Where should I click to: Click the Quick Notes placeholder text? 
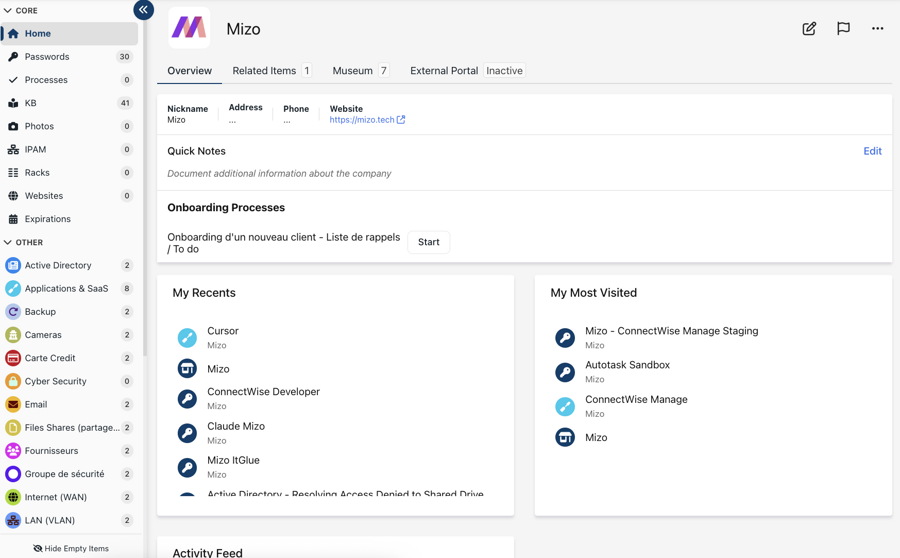point(279,173)
